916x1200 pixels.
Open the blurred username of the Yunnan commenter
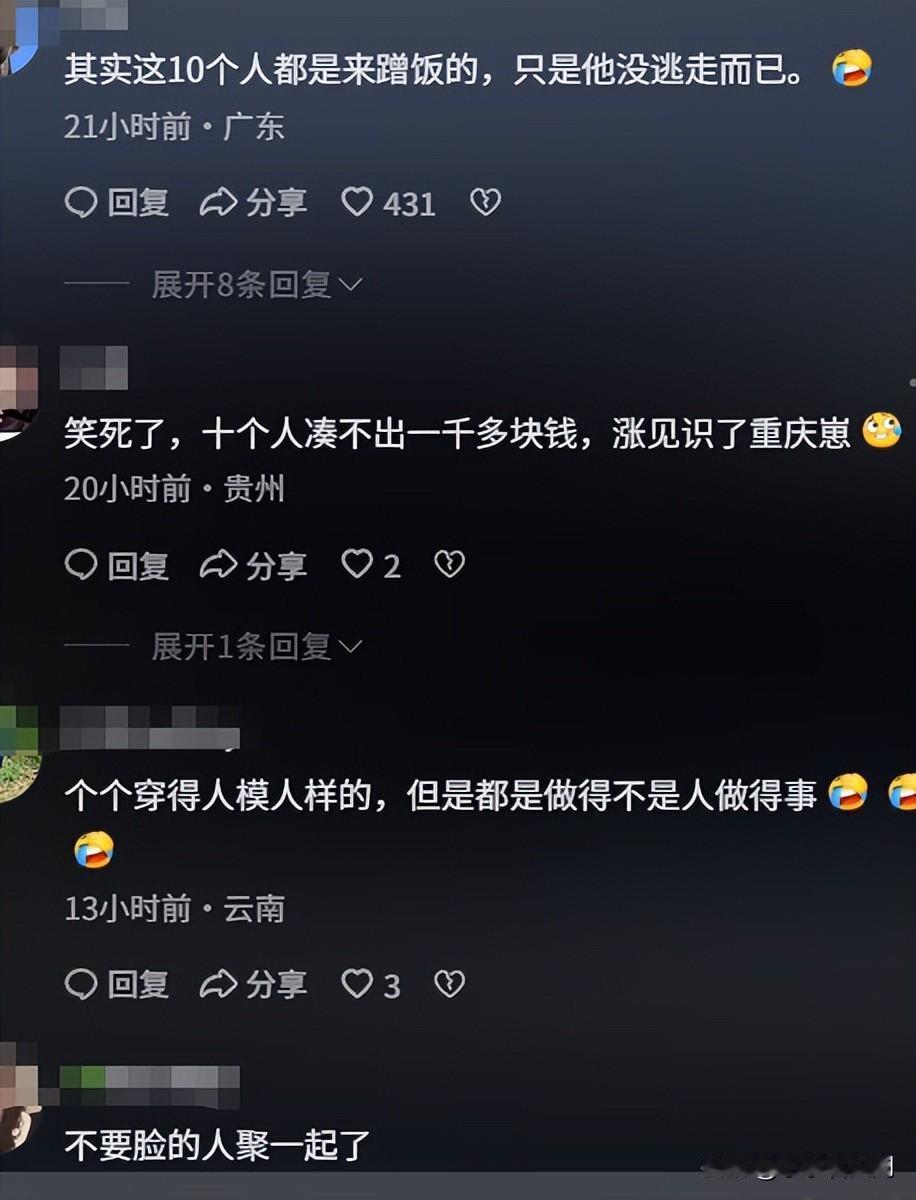click(x=150, y=727)
